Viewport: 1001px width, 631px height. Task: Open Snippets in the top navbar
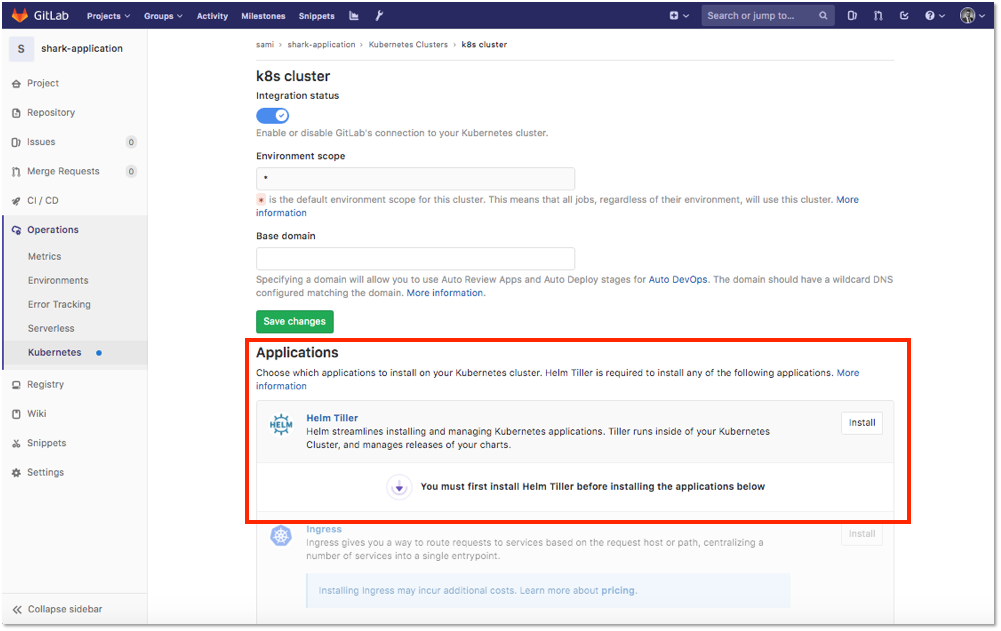pyautogui.click(x=317, y=16)
